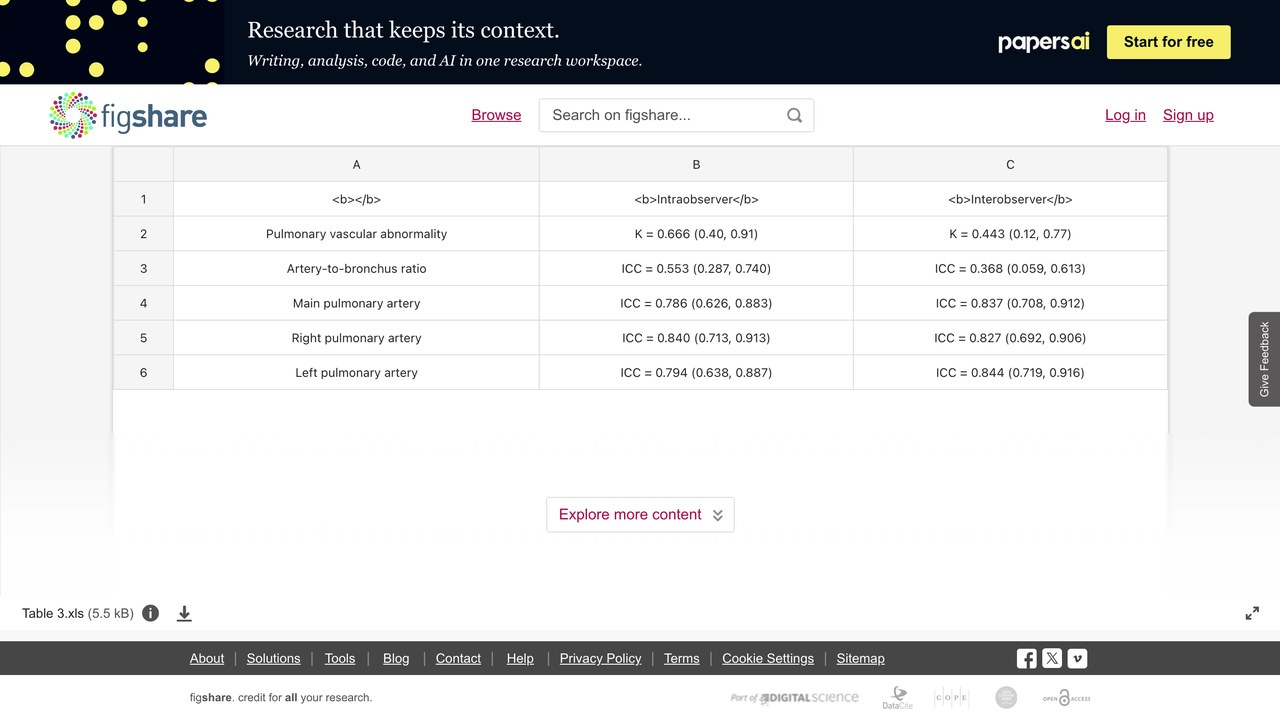The width and height of the screenshot is (1280, 720).
Task: Open About footer link
Action: coord(207,658)
